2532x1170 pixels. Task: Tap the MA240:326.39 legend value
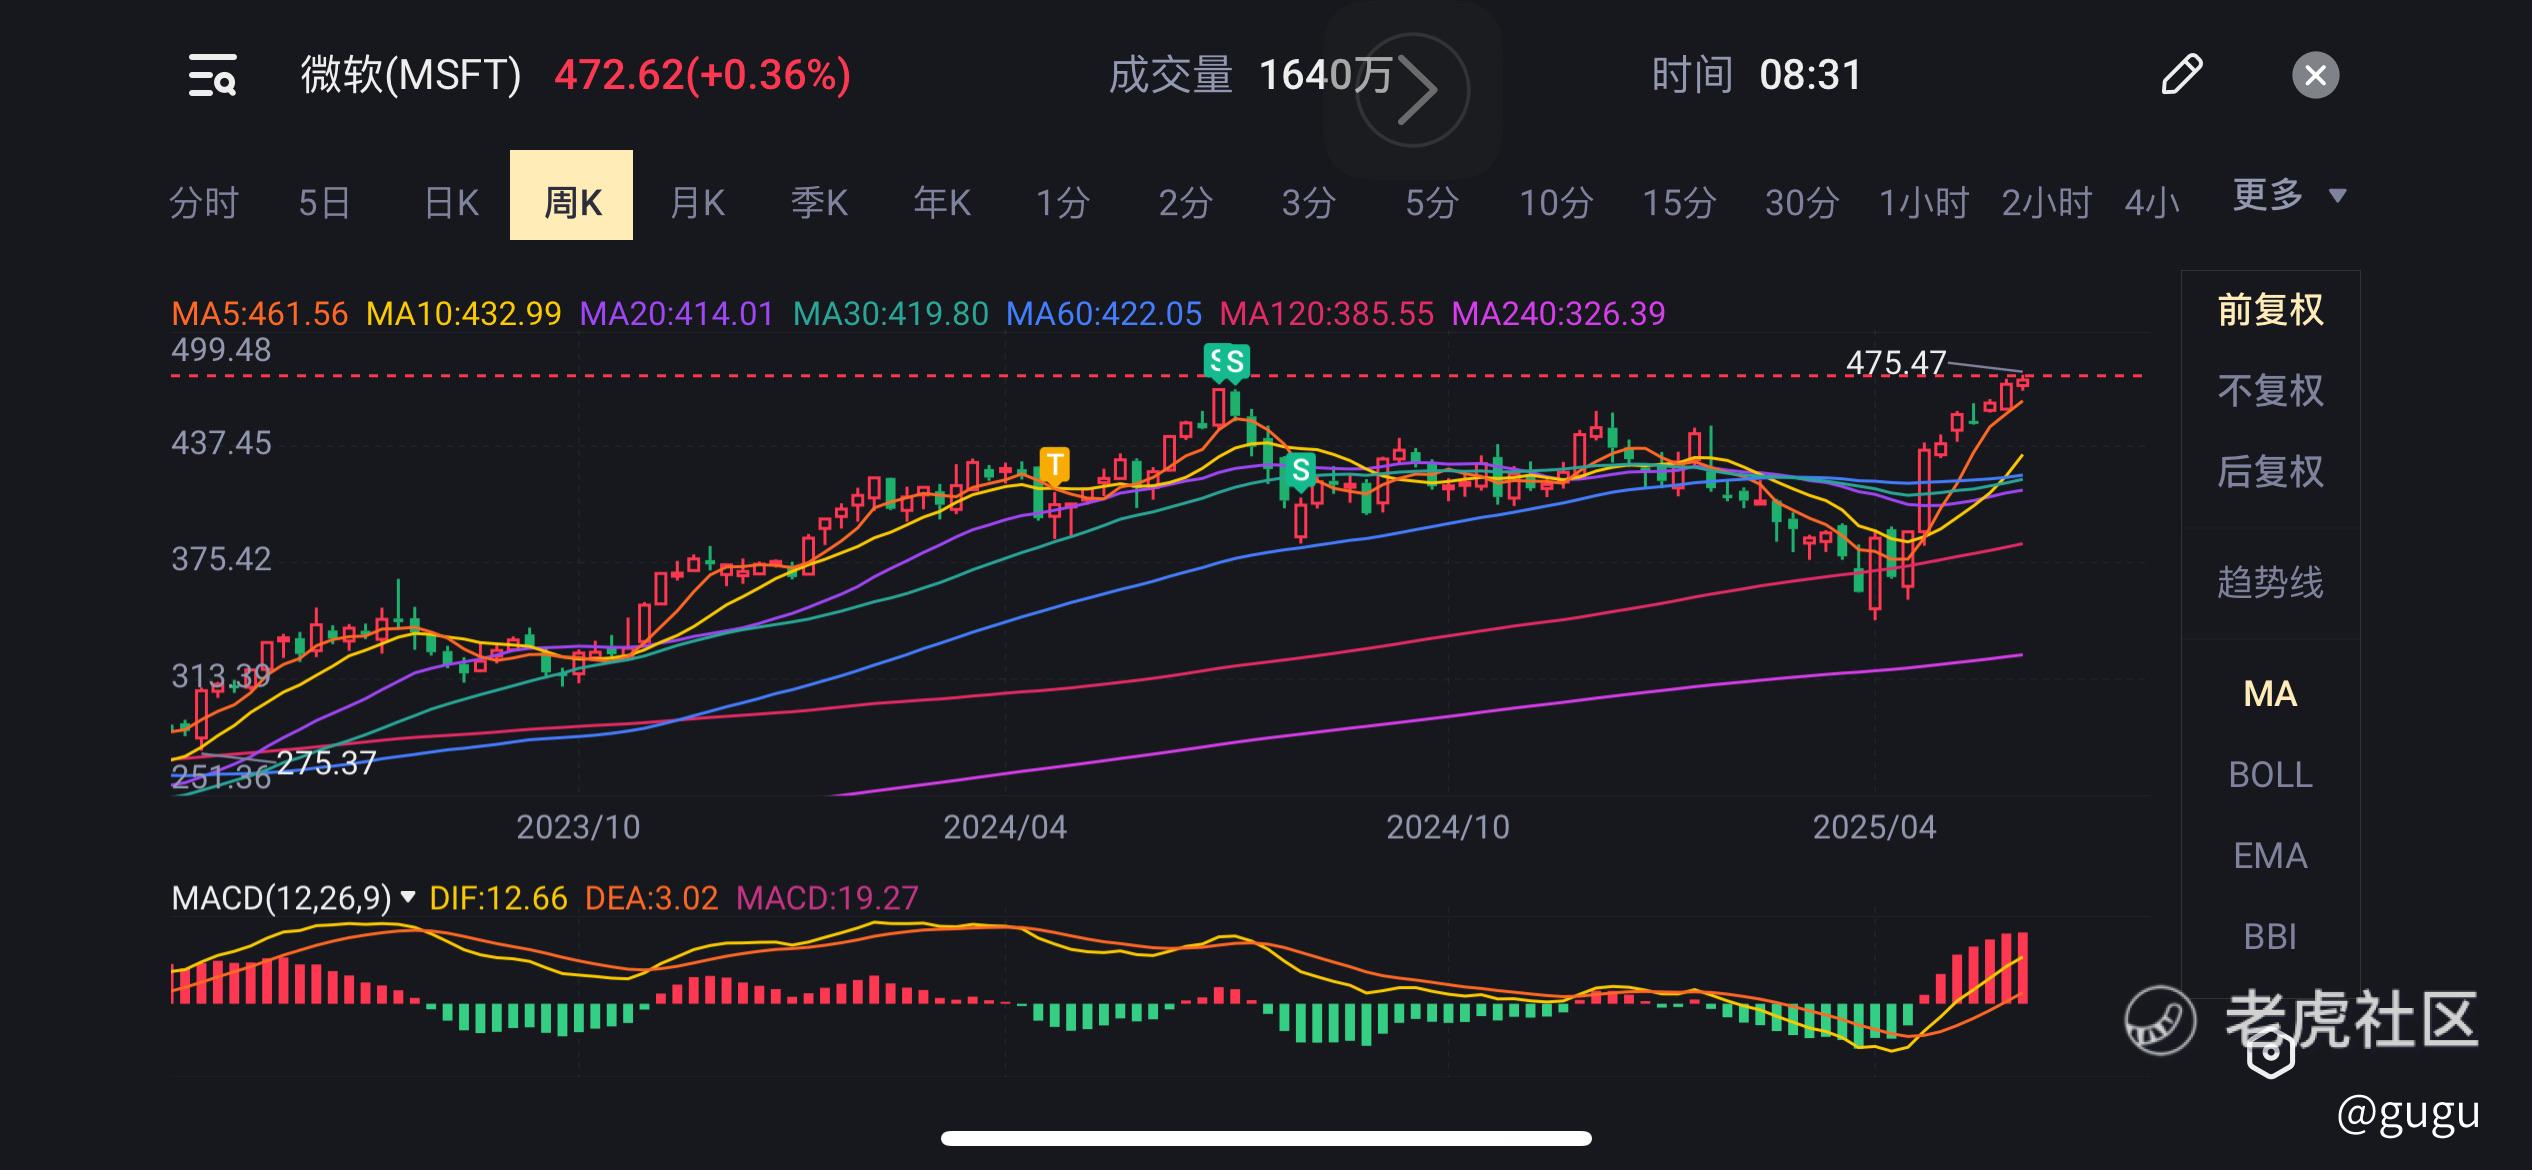[x=1558, y=314]
